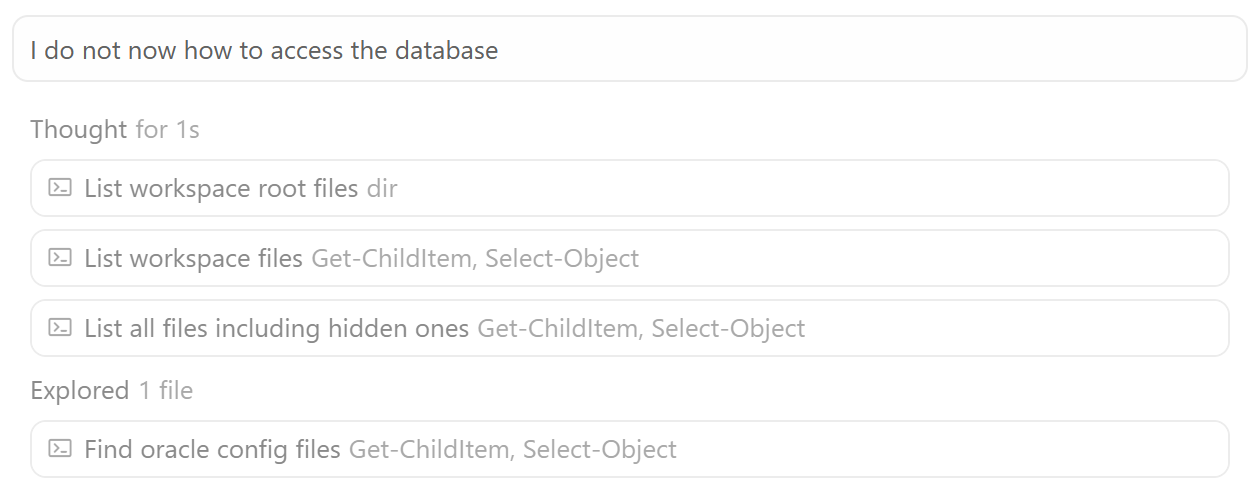1260x487 pixels.
Task: Open the List workspace files step
Action: 193,258
